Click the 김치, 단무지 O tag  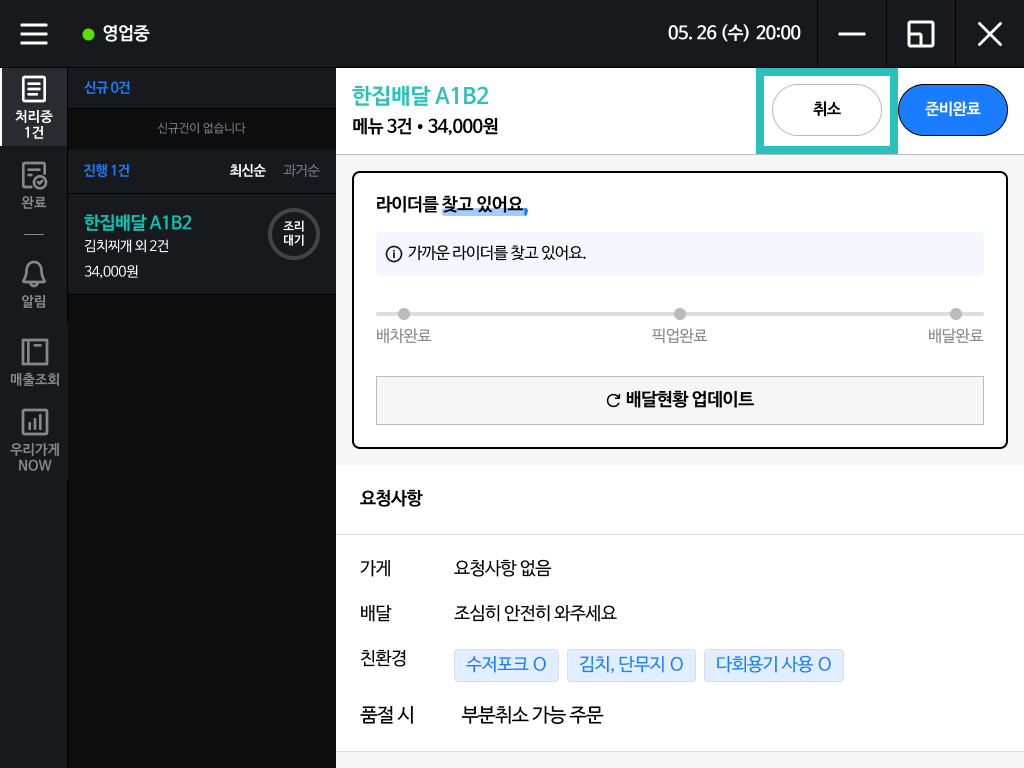click(631, 665)
